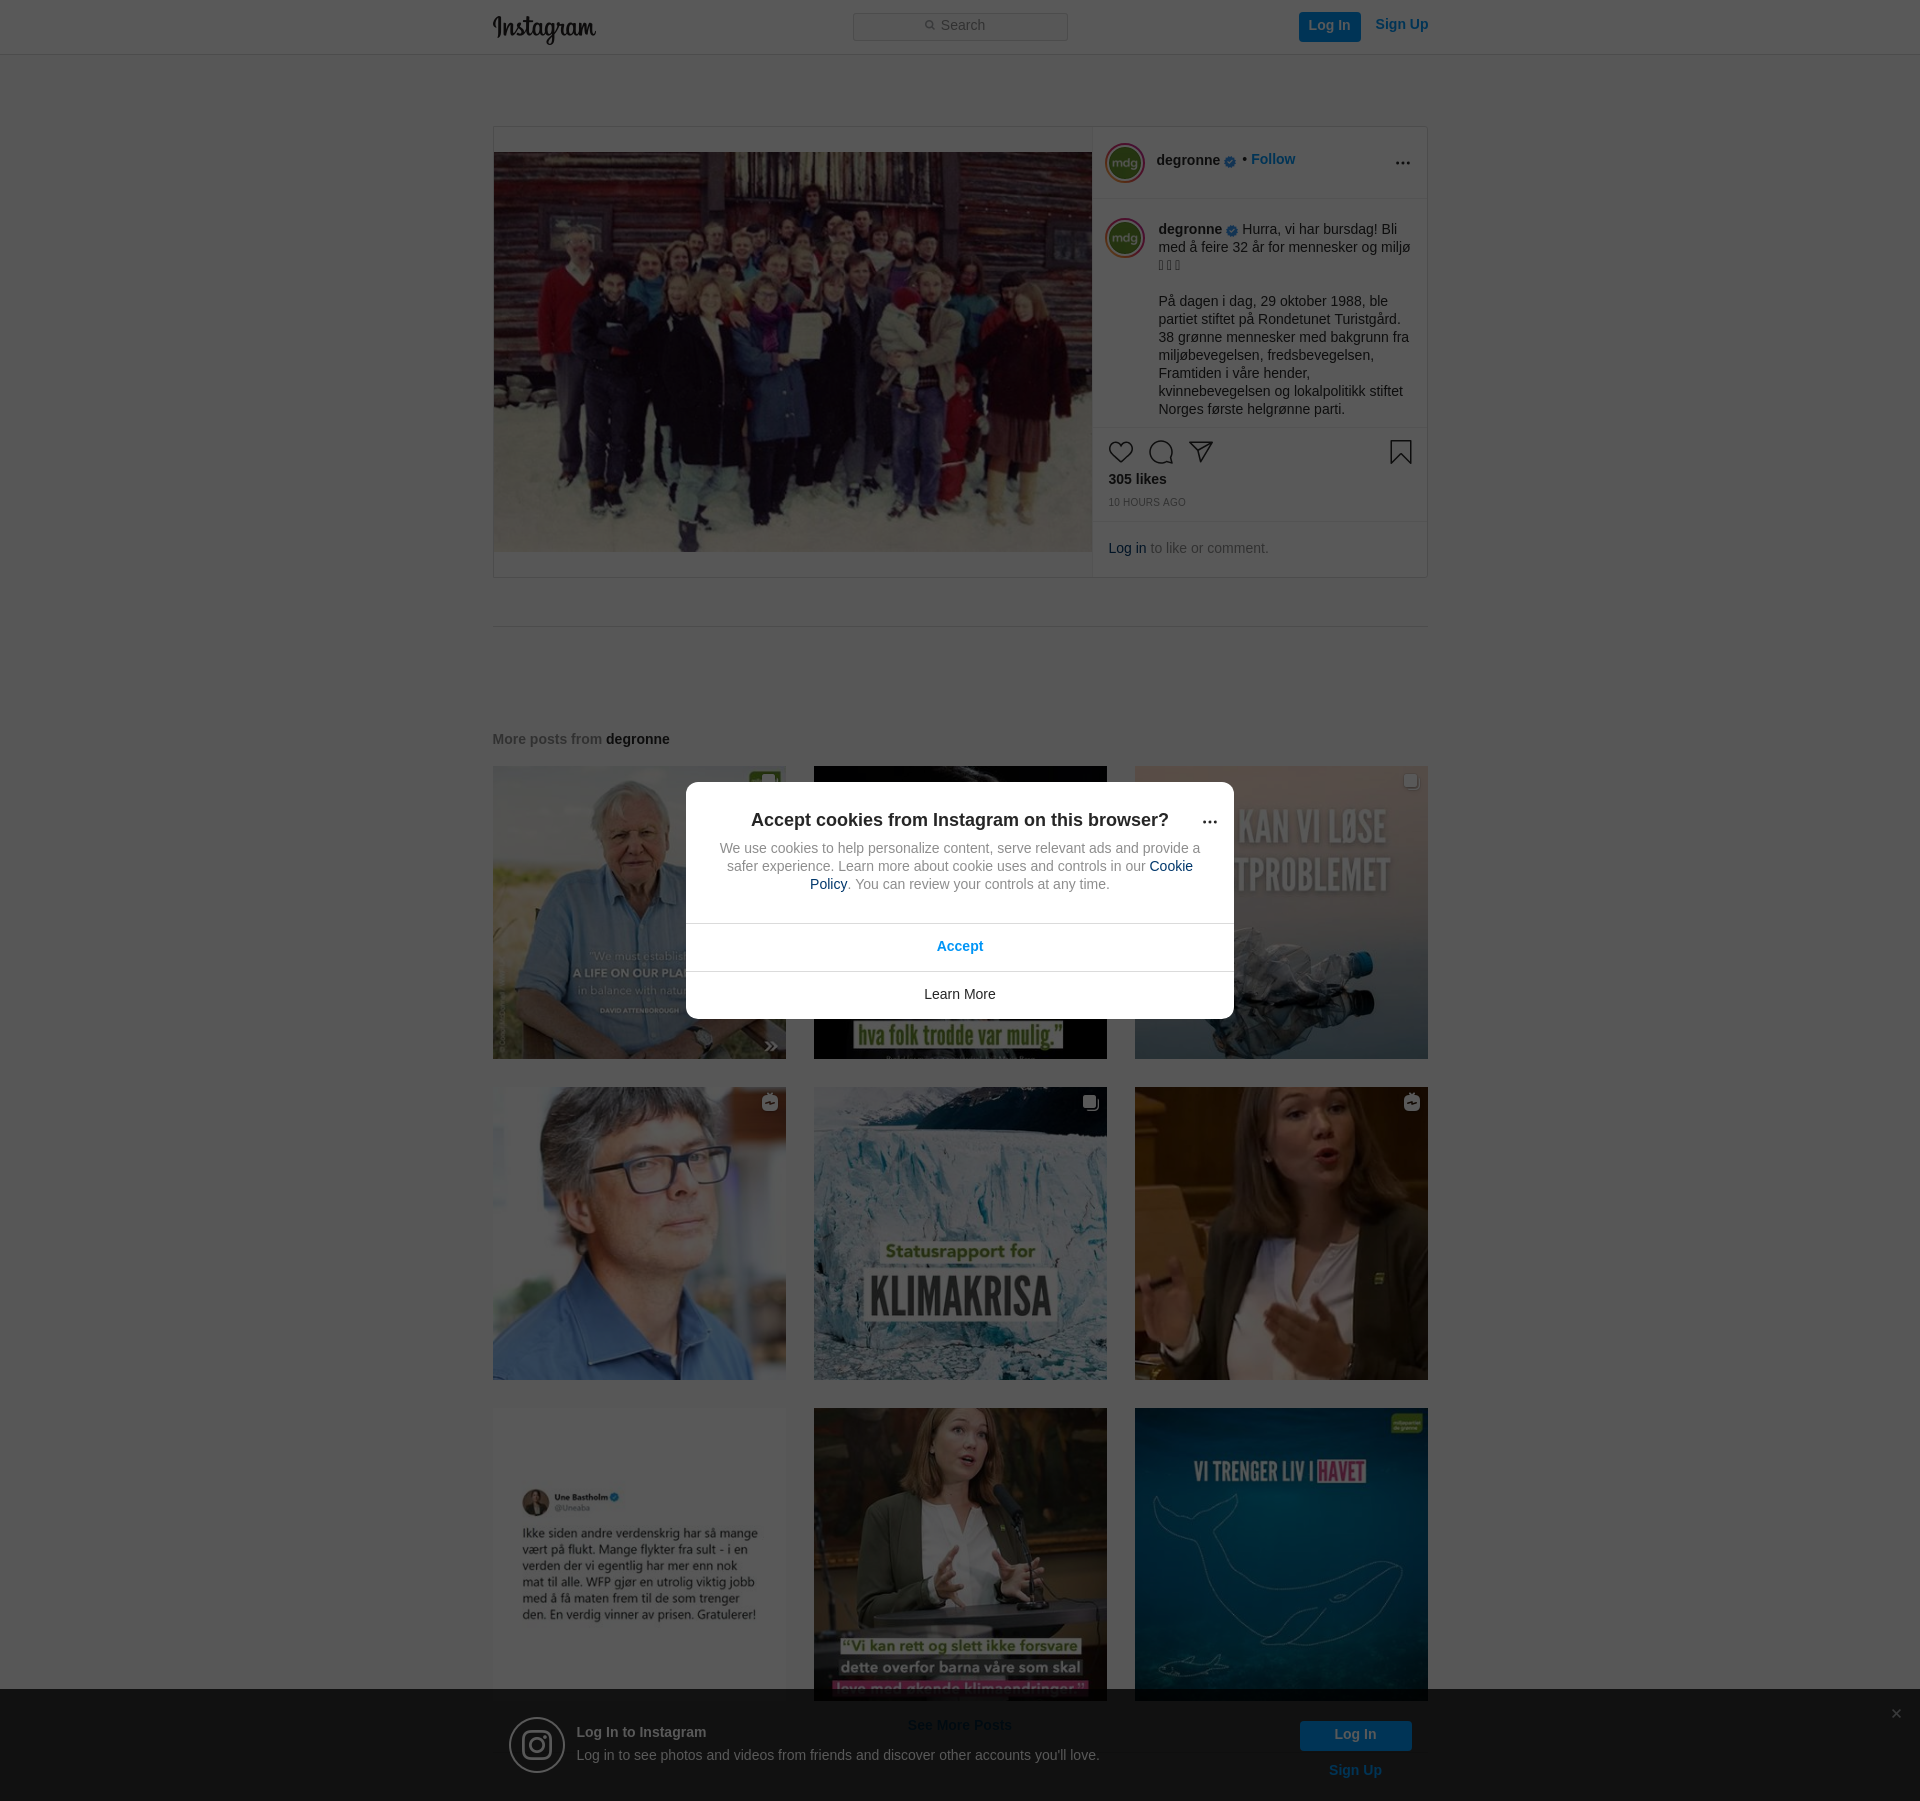
Task: Click Learn More in cookie dialog
Action: [960, 995]
